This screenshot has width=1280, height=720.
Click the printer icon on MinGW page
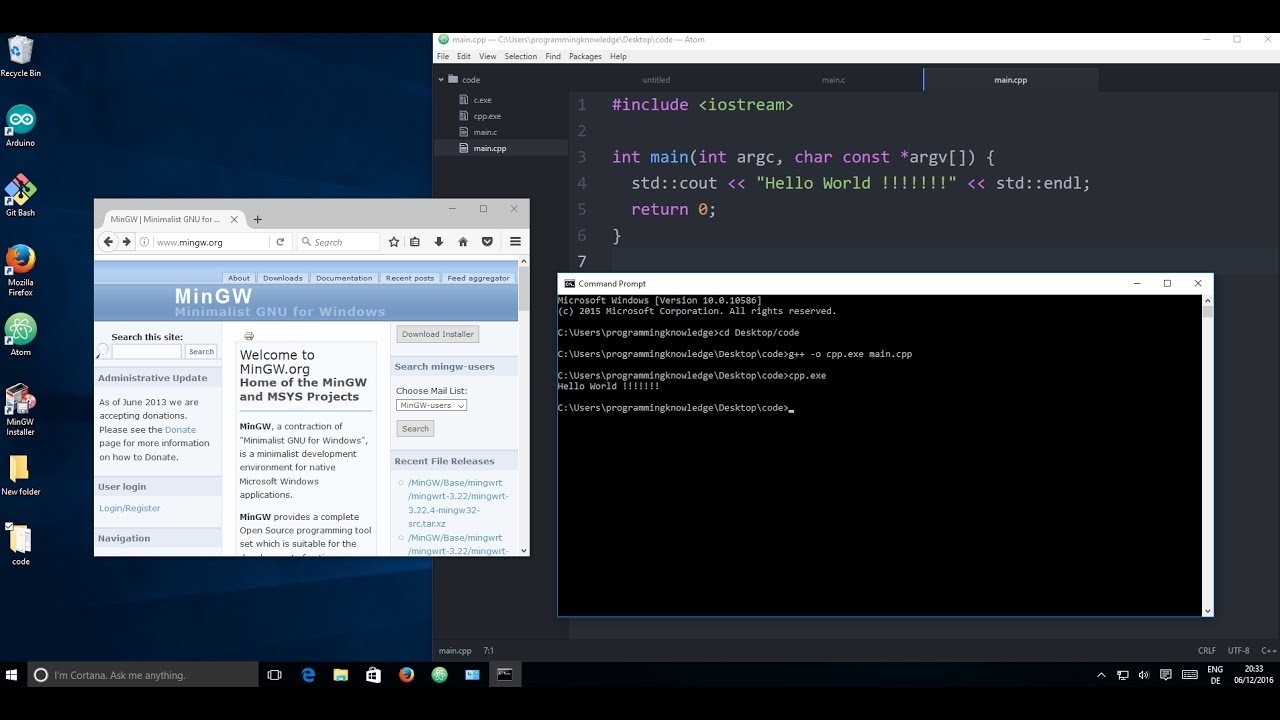[249, 337]
